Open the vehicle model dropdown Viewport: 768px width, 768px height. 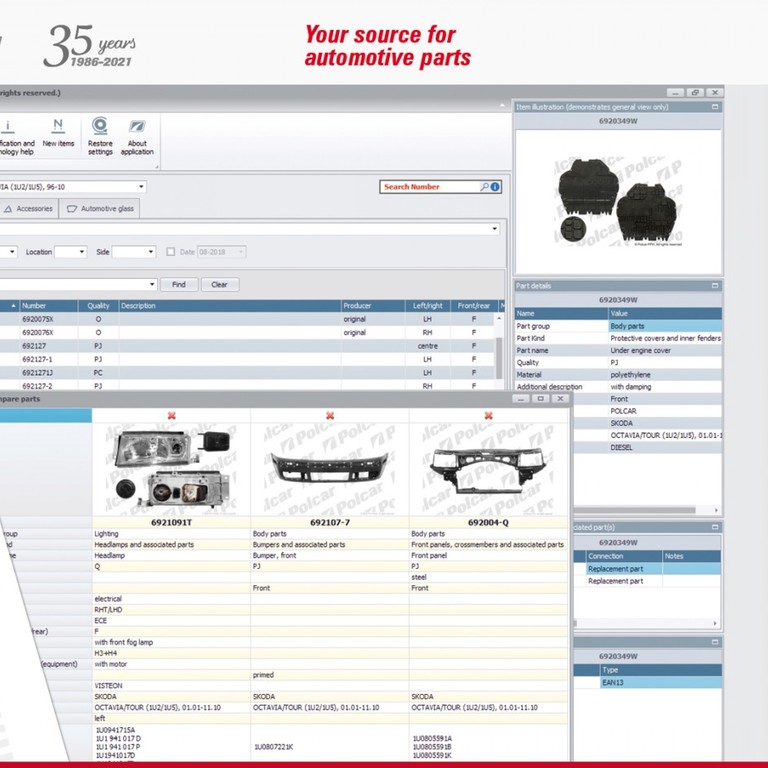click(x=141, y=187)
